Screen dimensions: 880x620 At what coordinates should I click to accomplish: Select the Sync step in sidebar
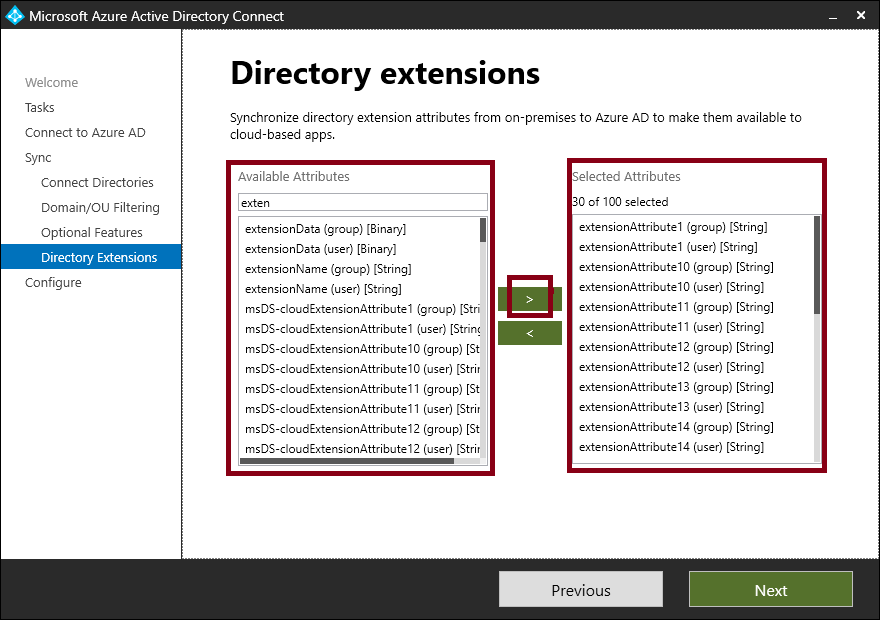coord(38,158)
